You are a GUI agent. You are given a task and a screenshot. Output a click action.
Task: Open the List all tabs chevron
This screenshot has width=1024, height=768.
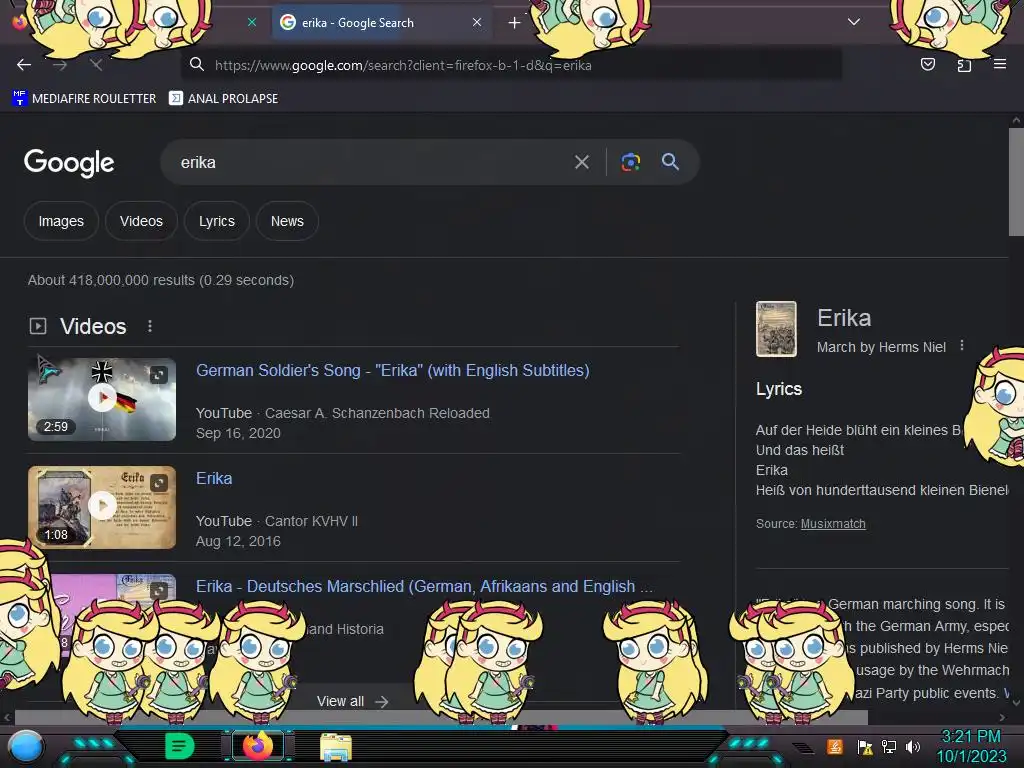[x=854, y=22]
